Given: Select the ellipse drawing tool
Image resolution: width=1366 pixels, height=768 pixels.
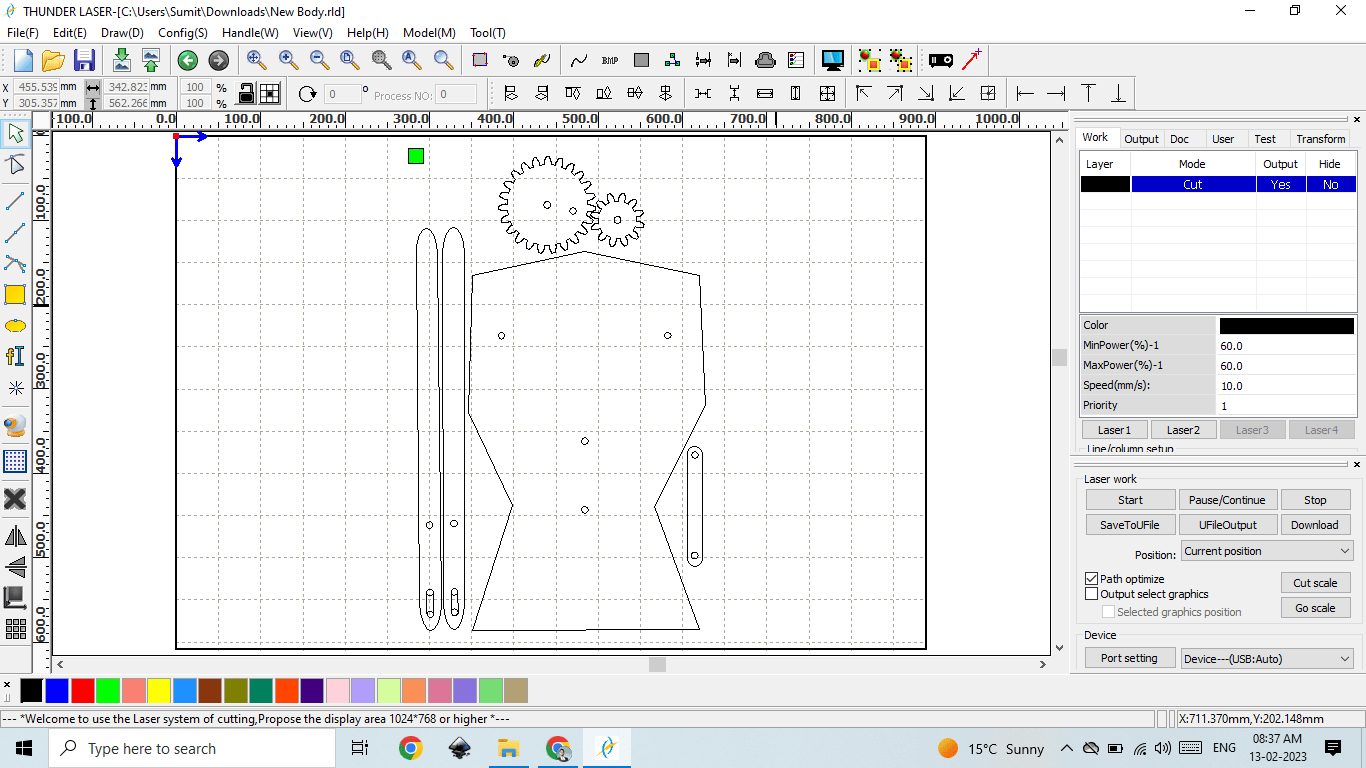Looking at the screenshot, I should pos(15,326).
